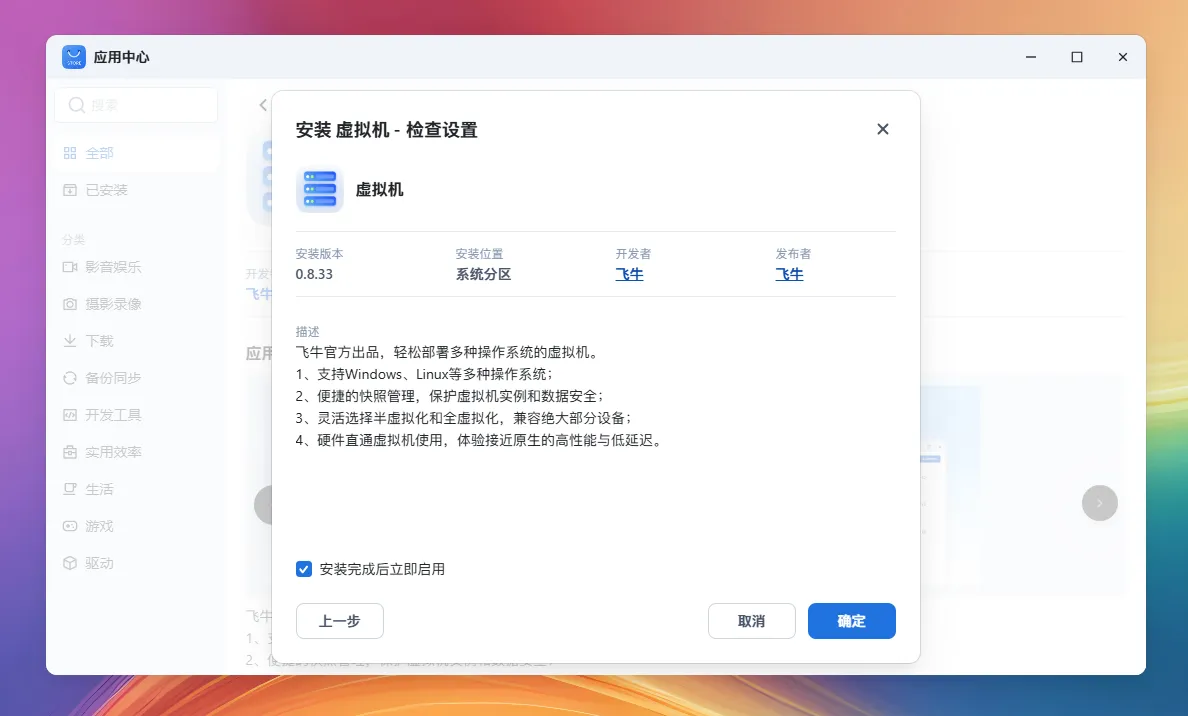Click the search magnifier icon
This screenshot has height=716, width=1188.
(76, 105)
